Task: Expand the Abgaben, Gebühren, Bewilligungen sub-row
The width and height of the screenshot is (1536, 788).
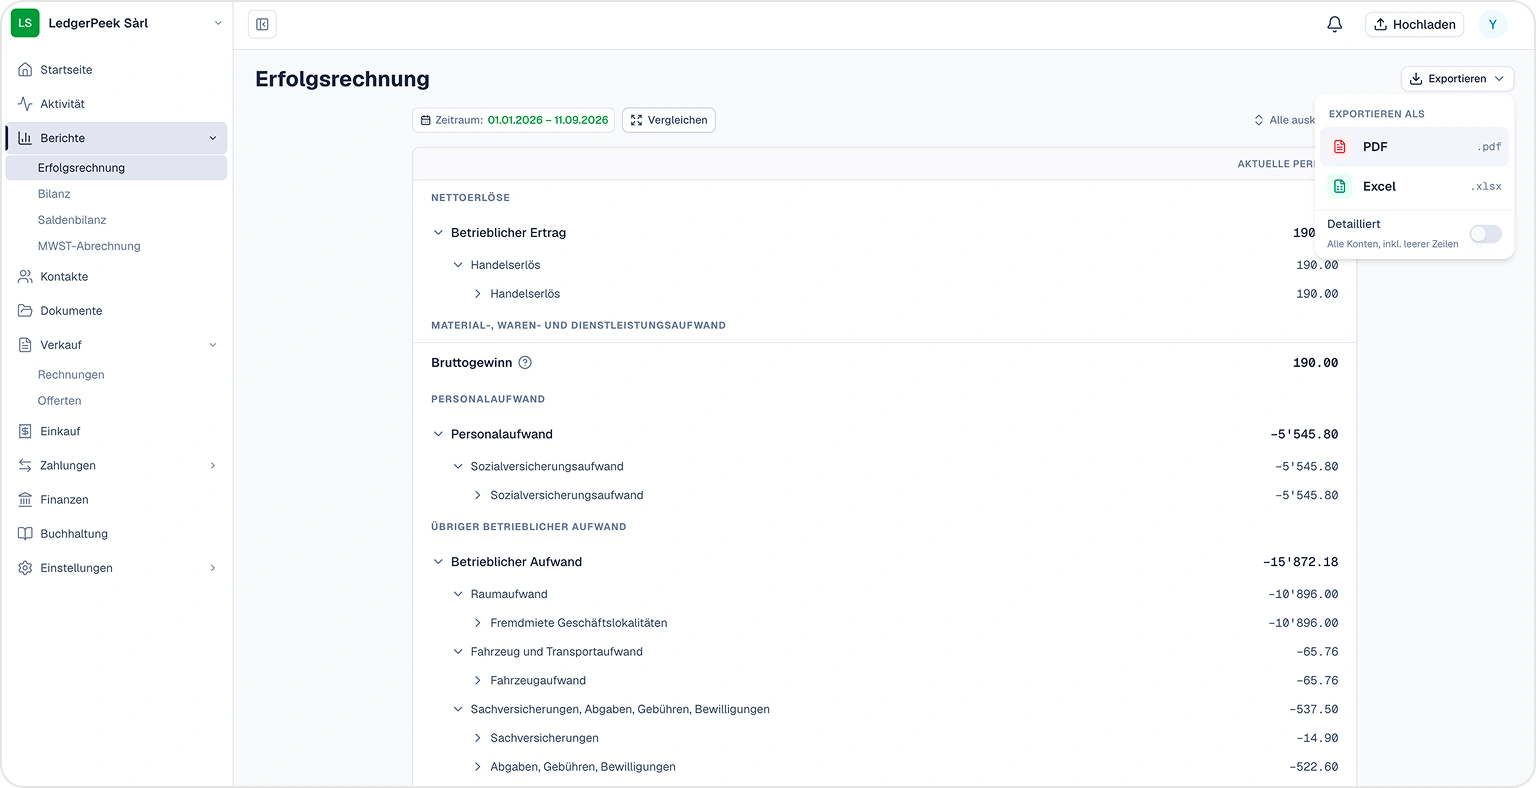Action: tap(477, 767)
